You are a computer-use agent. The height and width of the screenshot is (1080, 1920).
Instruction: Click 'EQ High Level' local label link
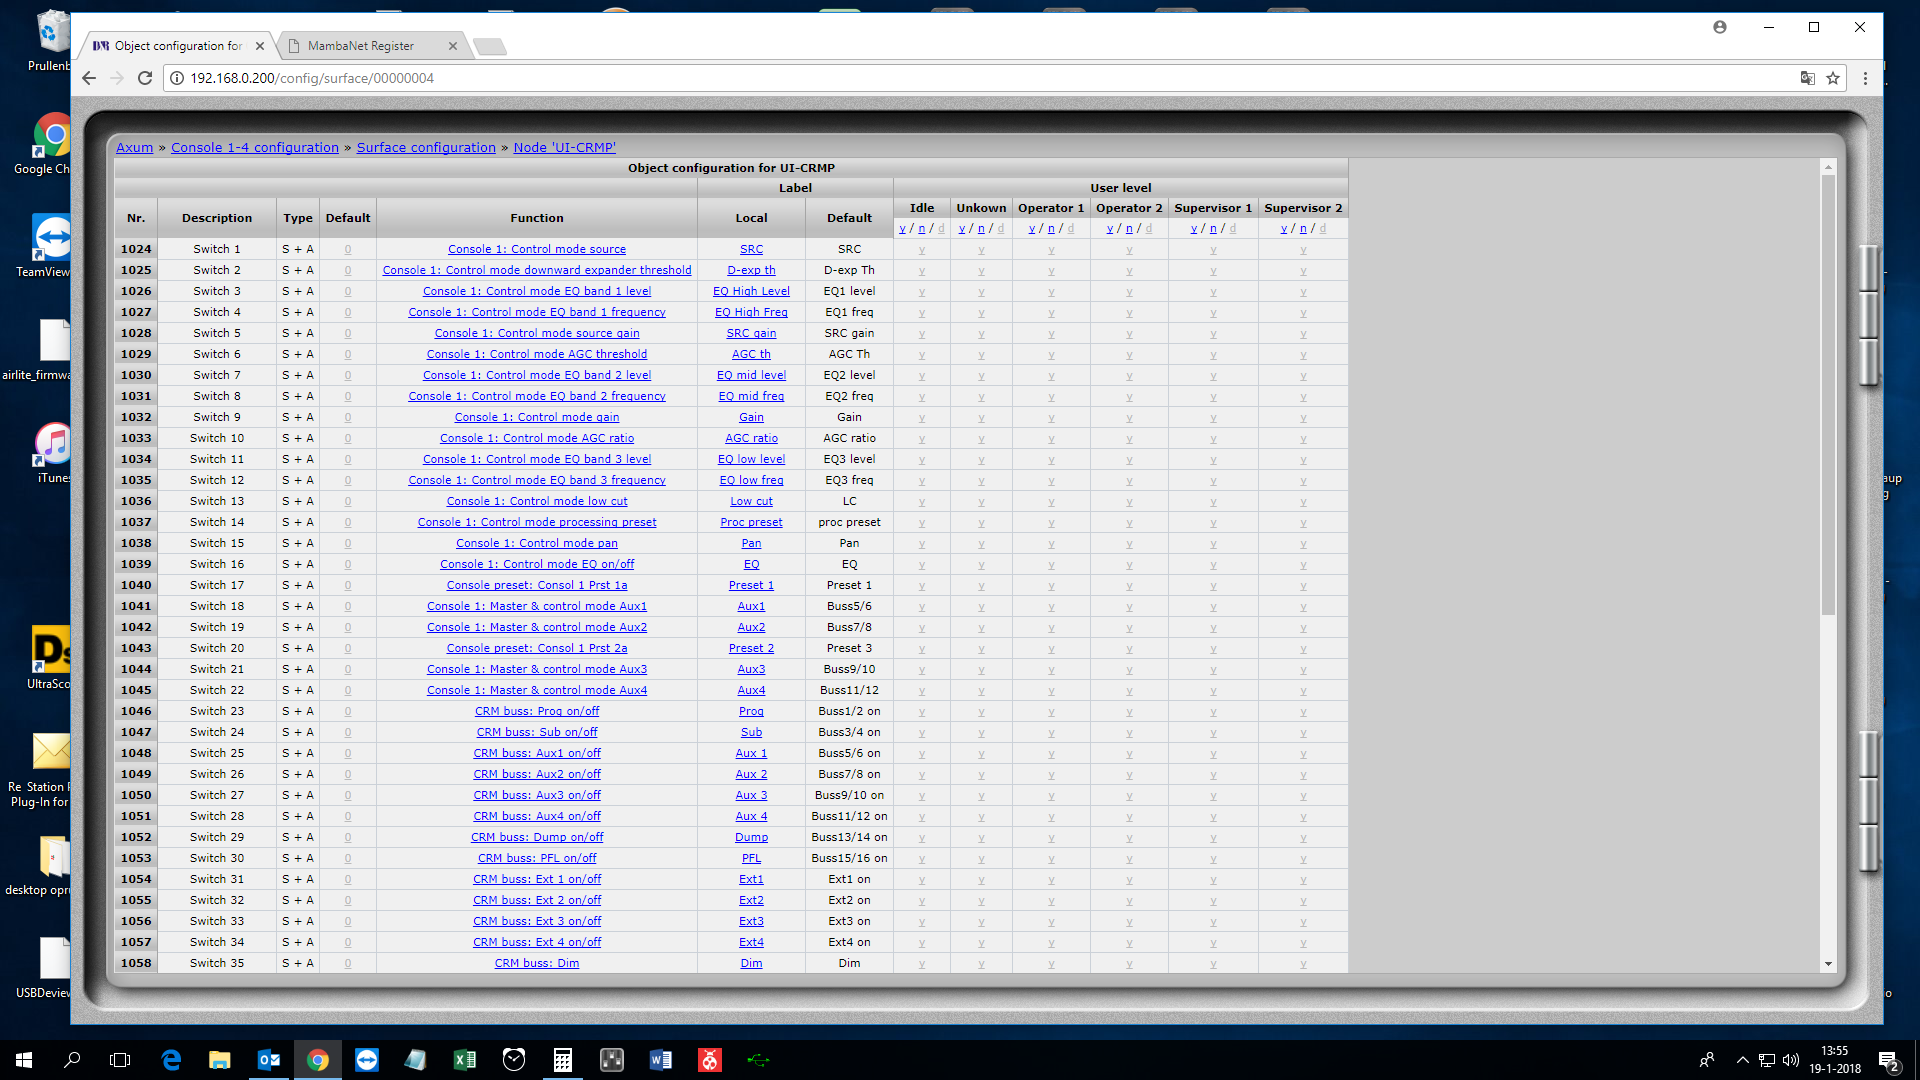(x=751, y=291)
